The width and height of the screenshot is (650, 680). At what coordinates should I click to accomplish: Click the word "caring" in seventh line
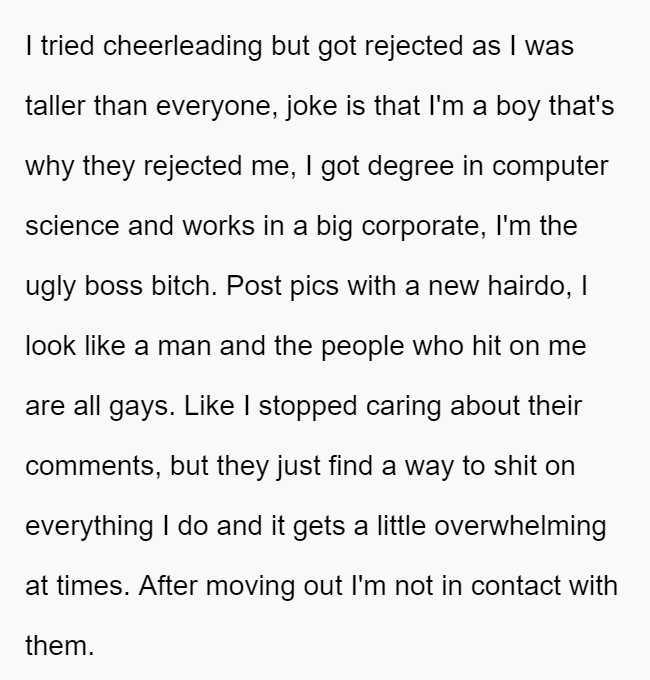click(403, 407)
